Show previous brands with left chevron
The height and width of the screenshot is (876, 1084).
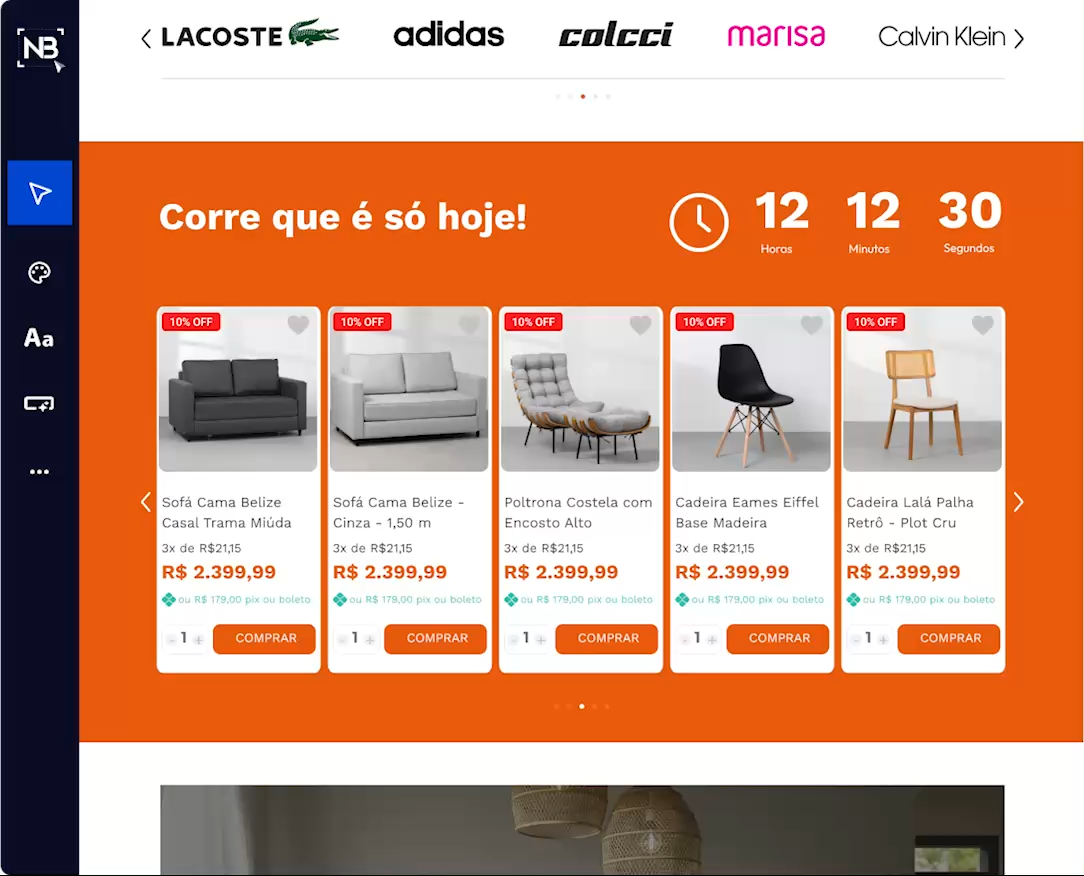coord(146,38)
